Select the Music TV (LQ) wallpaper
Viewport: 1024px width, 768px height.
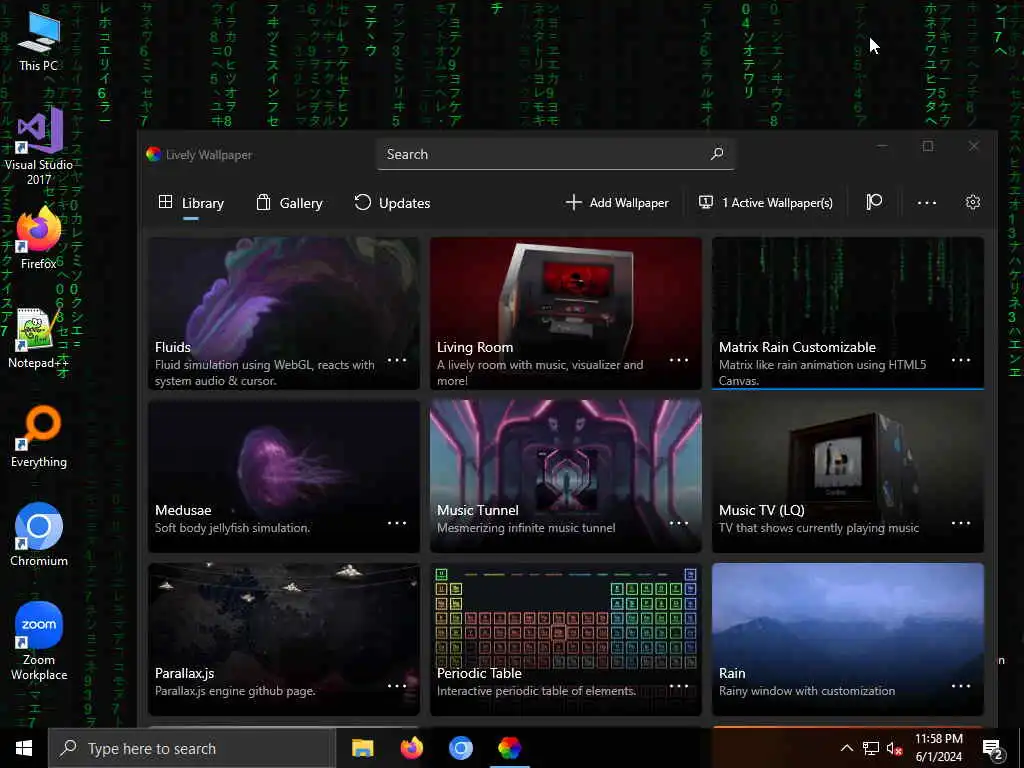[x=848, y=476]
